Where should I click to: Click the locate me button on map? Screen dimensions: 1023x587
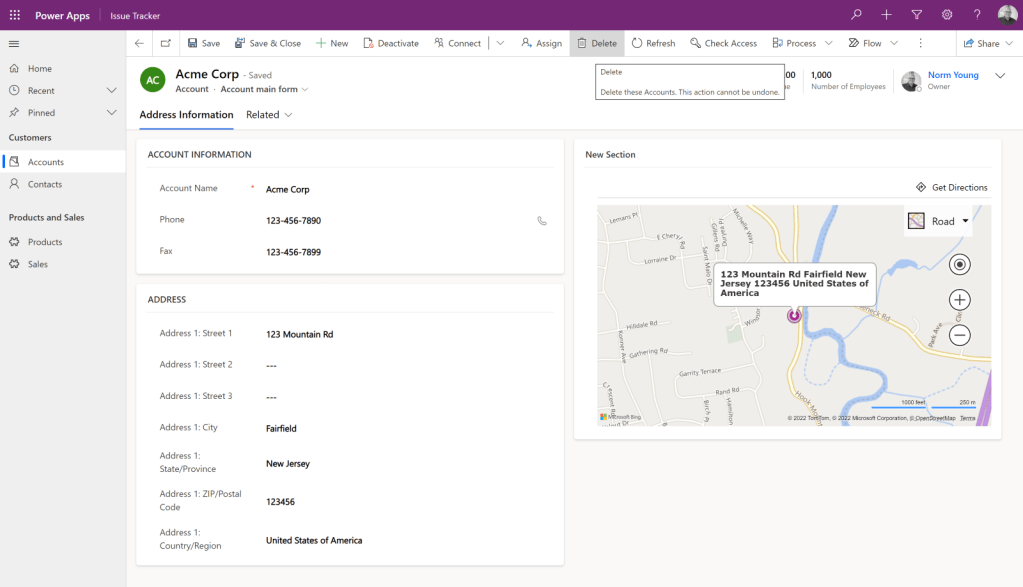(x=960, y=264)
